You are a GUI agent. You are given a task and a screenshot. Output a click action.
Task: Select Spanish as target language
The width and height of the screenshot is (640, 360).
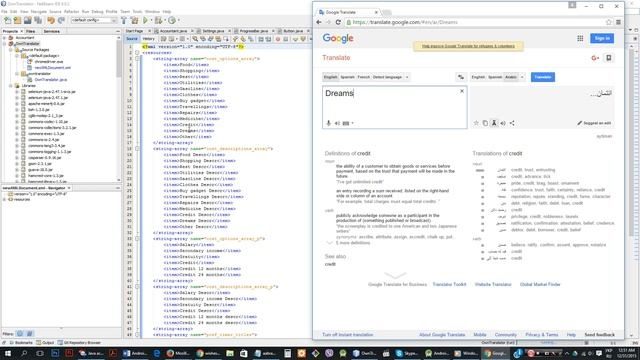tap(495, 77)
